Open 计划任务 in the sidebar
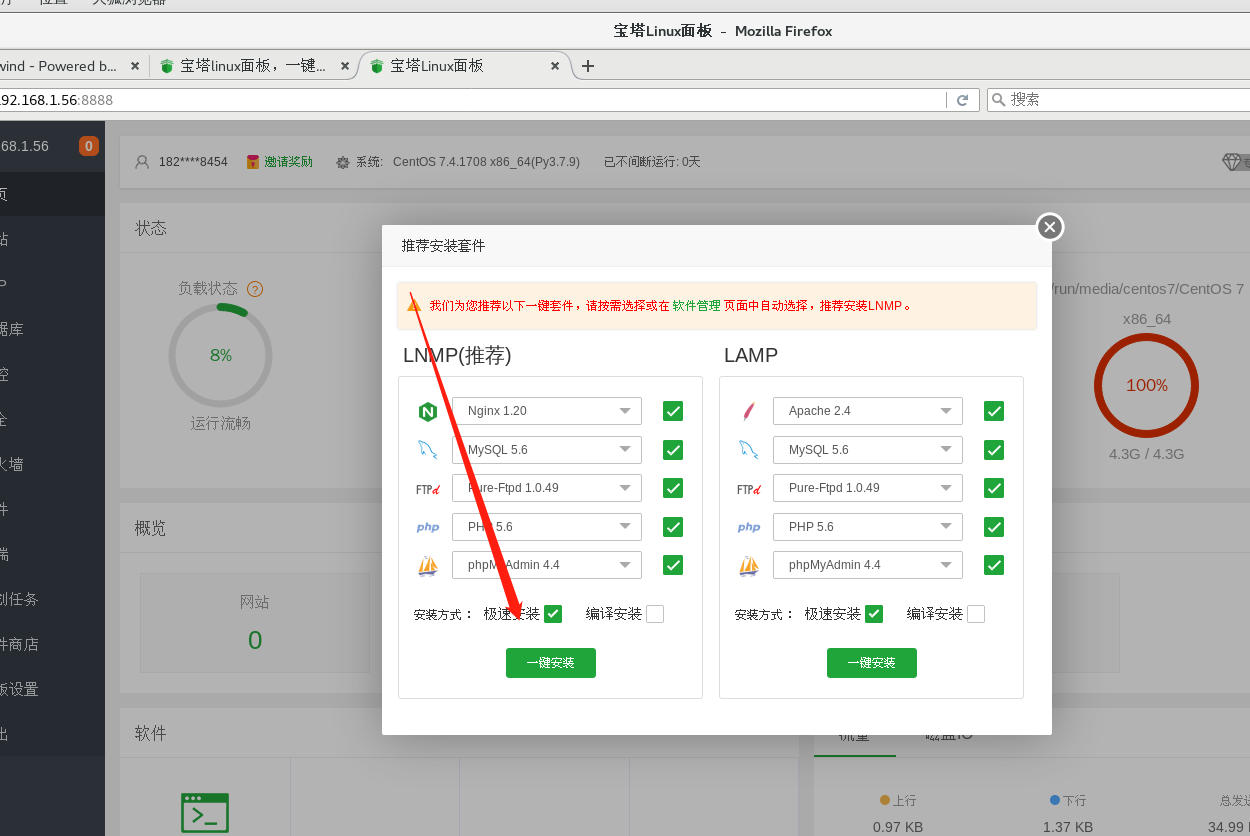The height and width of the screenshot is (836, 1250). point(52,599)
